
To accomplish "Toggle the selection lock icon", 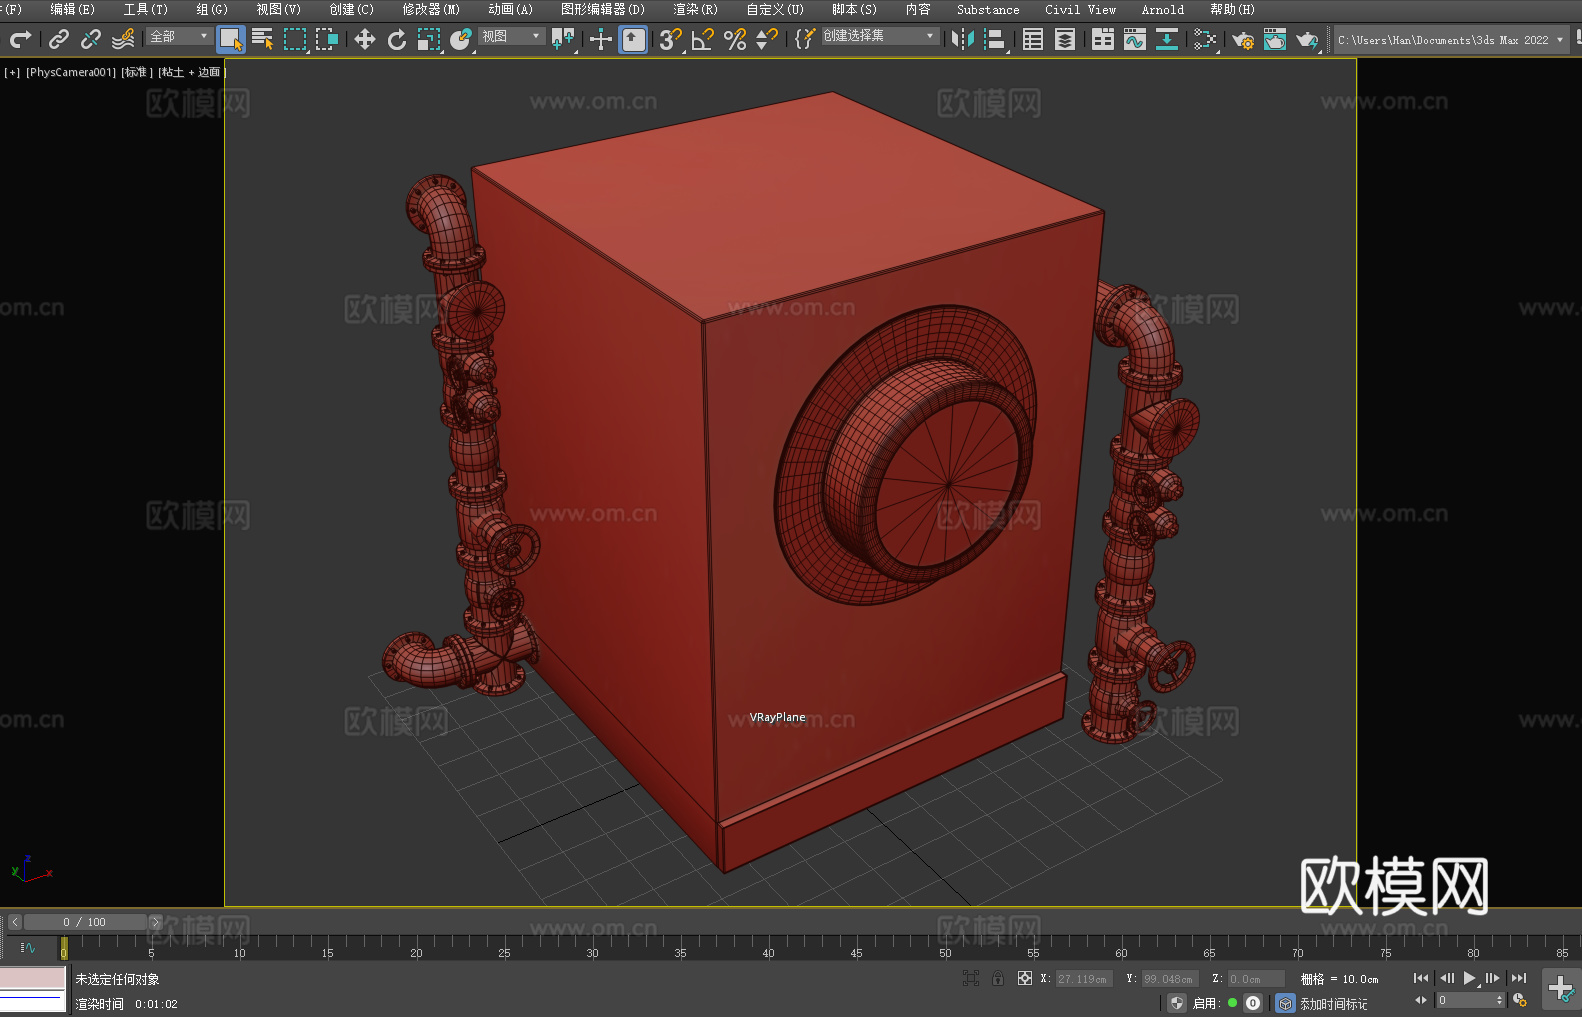I will click(998, 978).
